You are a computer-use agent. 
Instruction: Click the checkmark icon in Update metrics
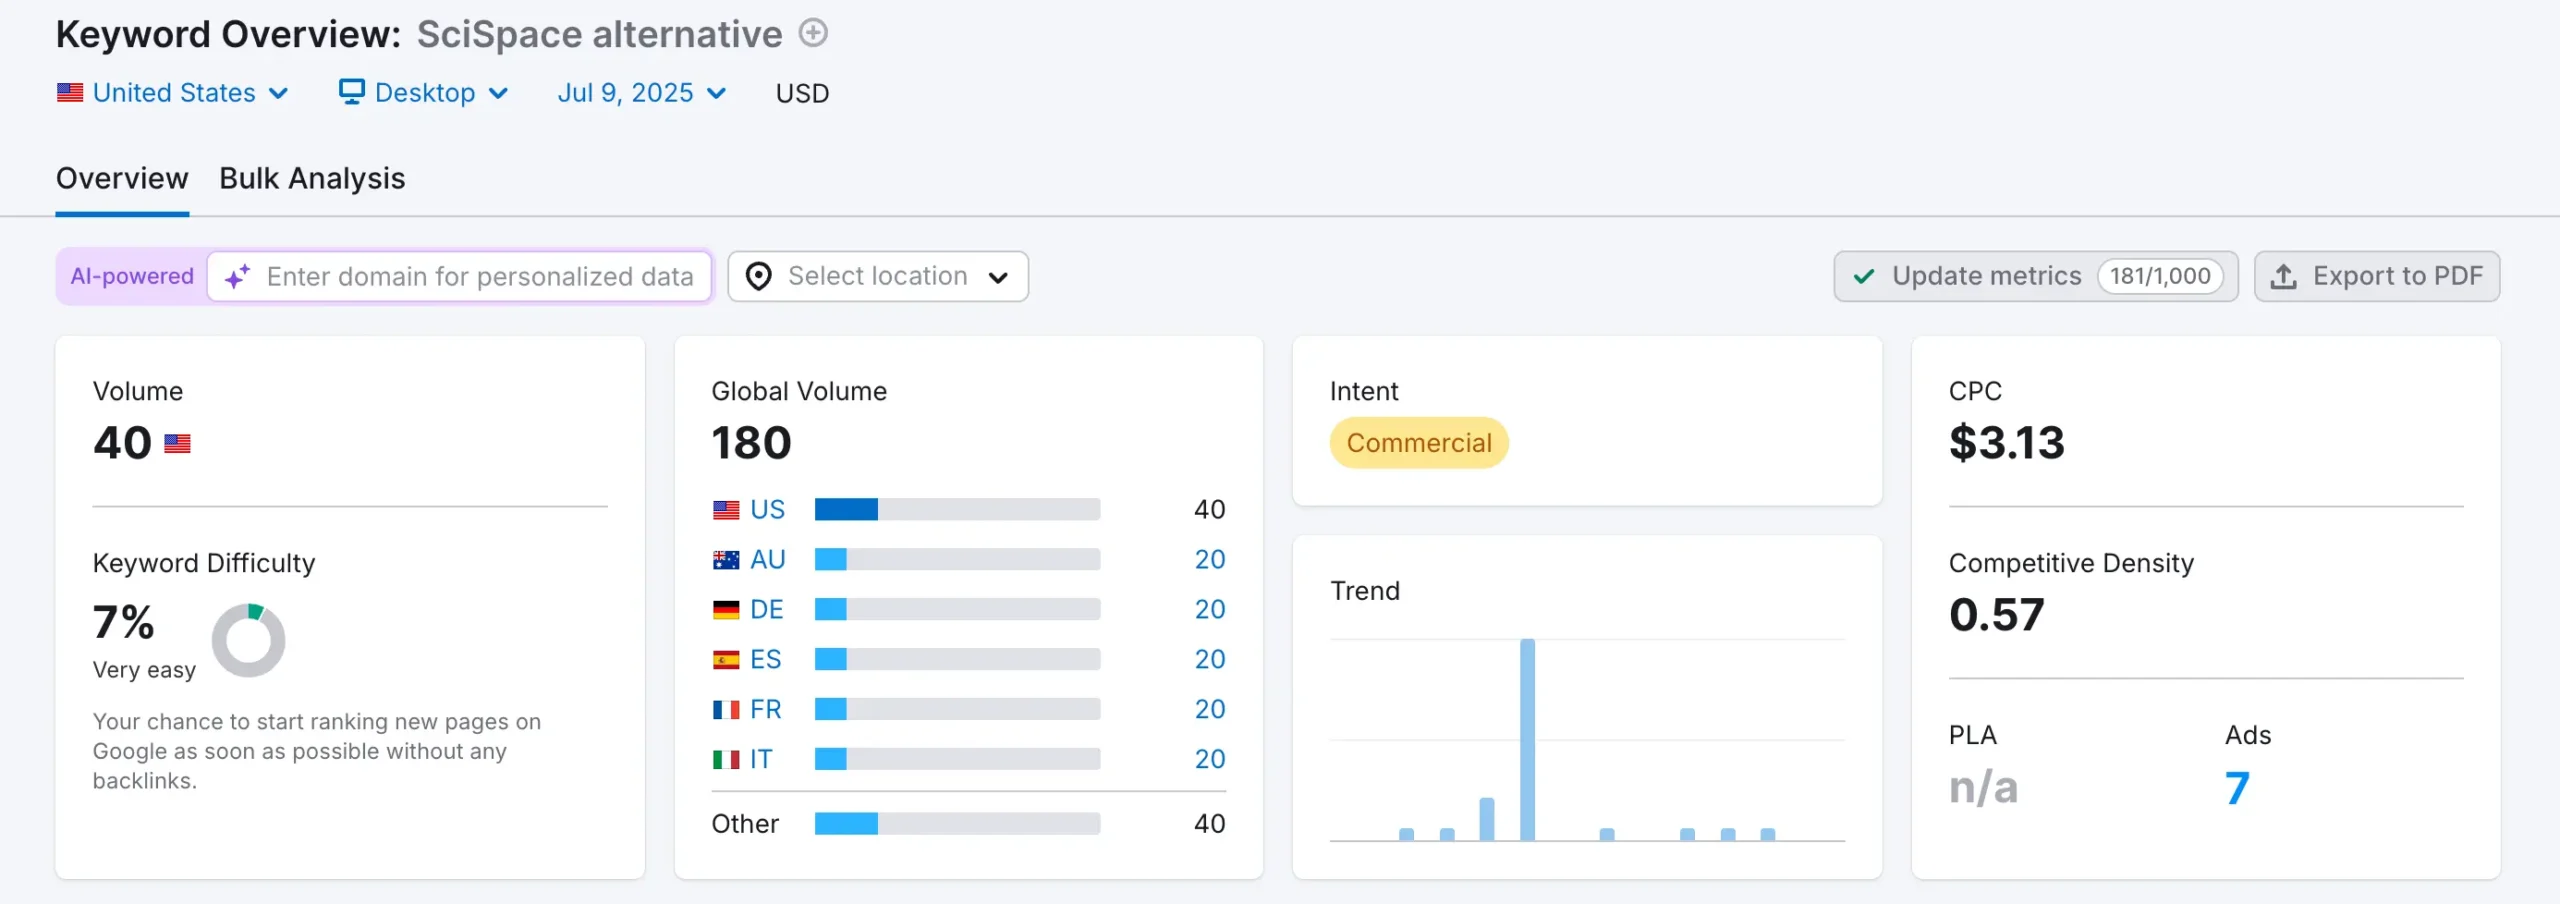click(1864, 276)
